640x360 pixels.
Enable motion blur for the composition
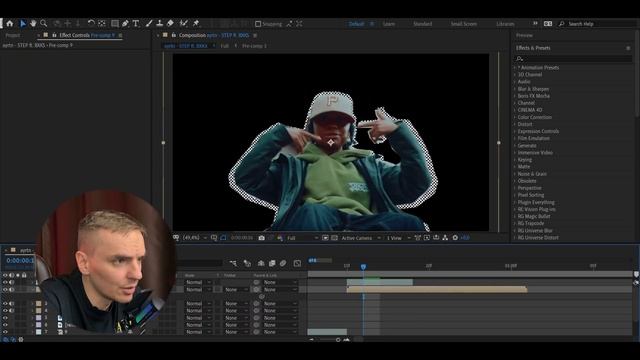pyautogui.click(x=283, y=263)
